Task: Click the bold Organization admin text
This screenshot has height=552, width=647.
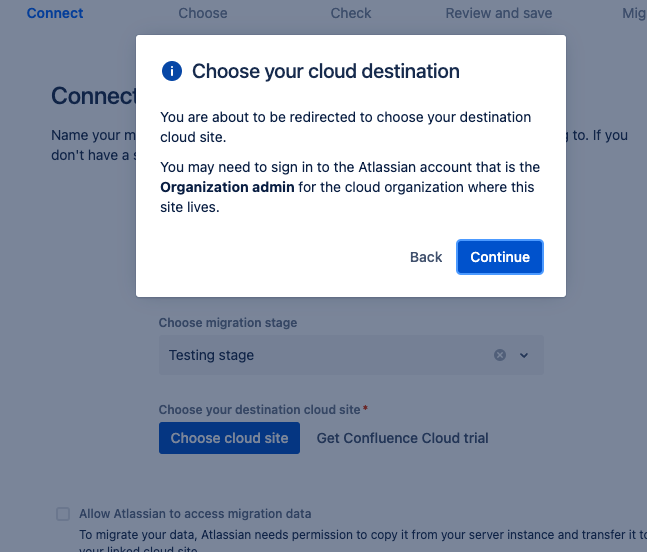Action: tap(227, 187)
